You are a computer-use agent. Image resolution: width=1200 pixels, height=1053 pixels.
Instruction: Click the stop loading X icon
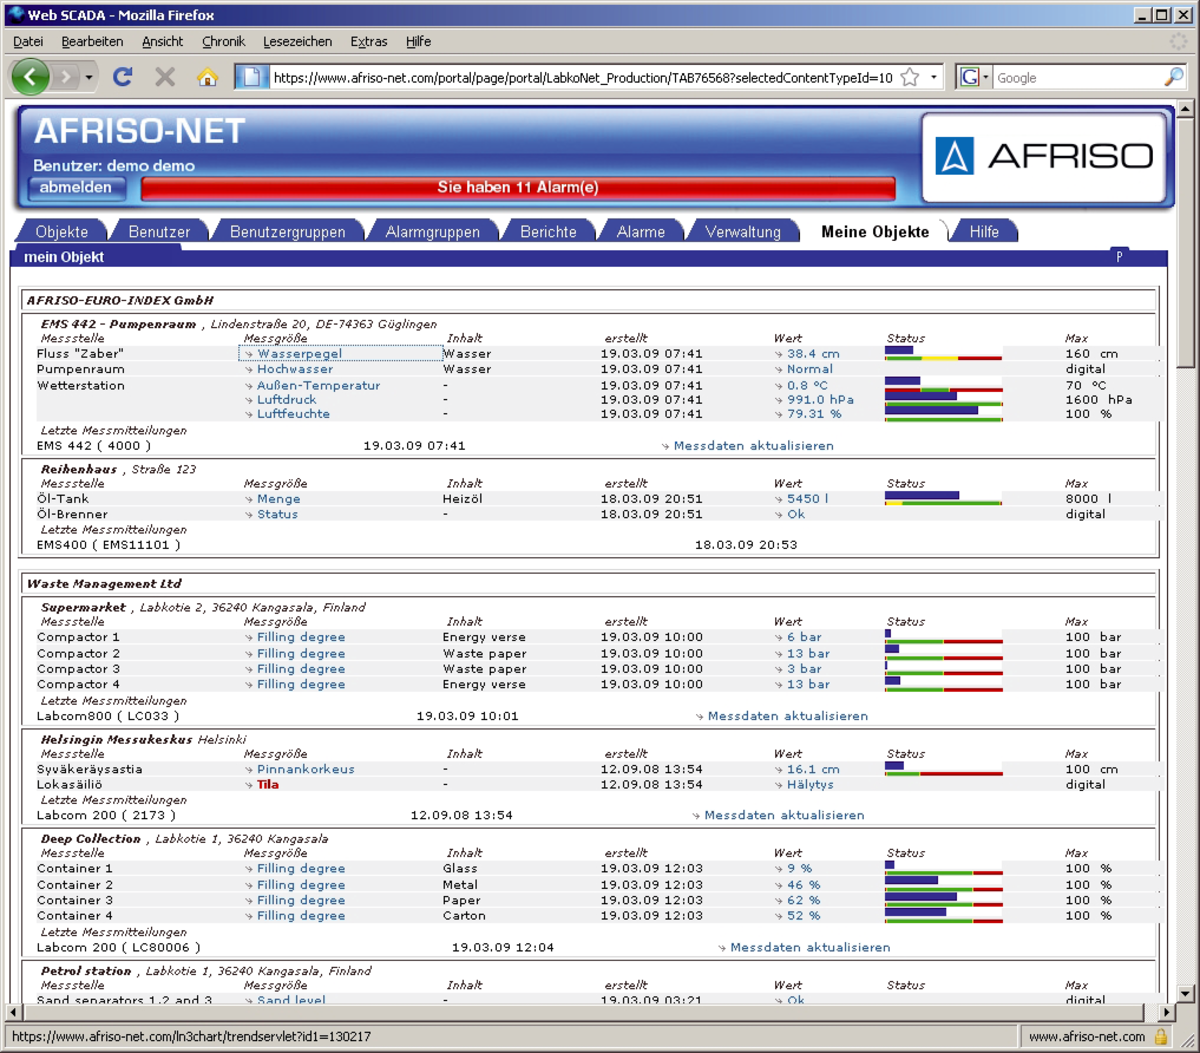tap(165, 77)
